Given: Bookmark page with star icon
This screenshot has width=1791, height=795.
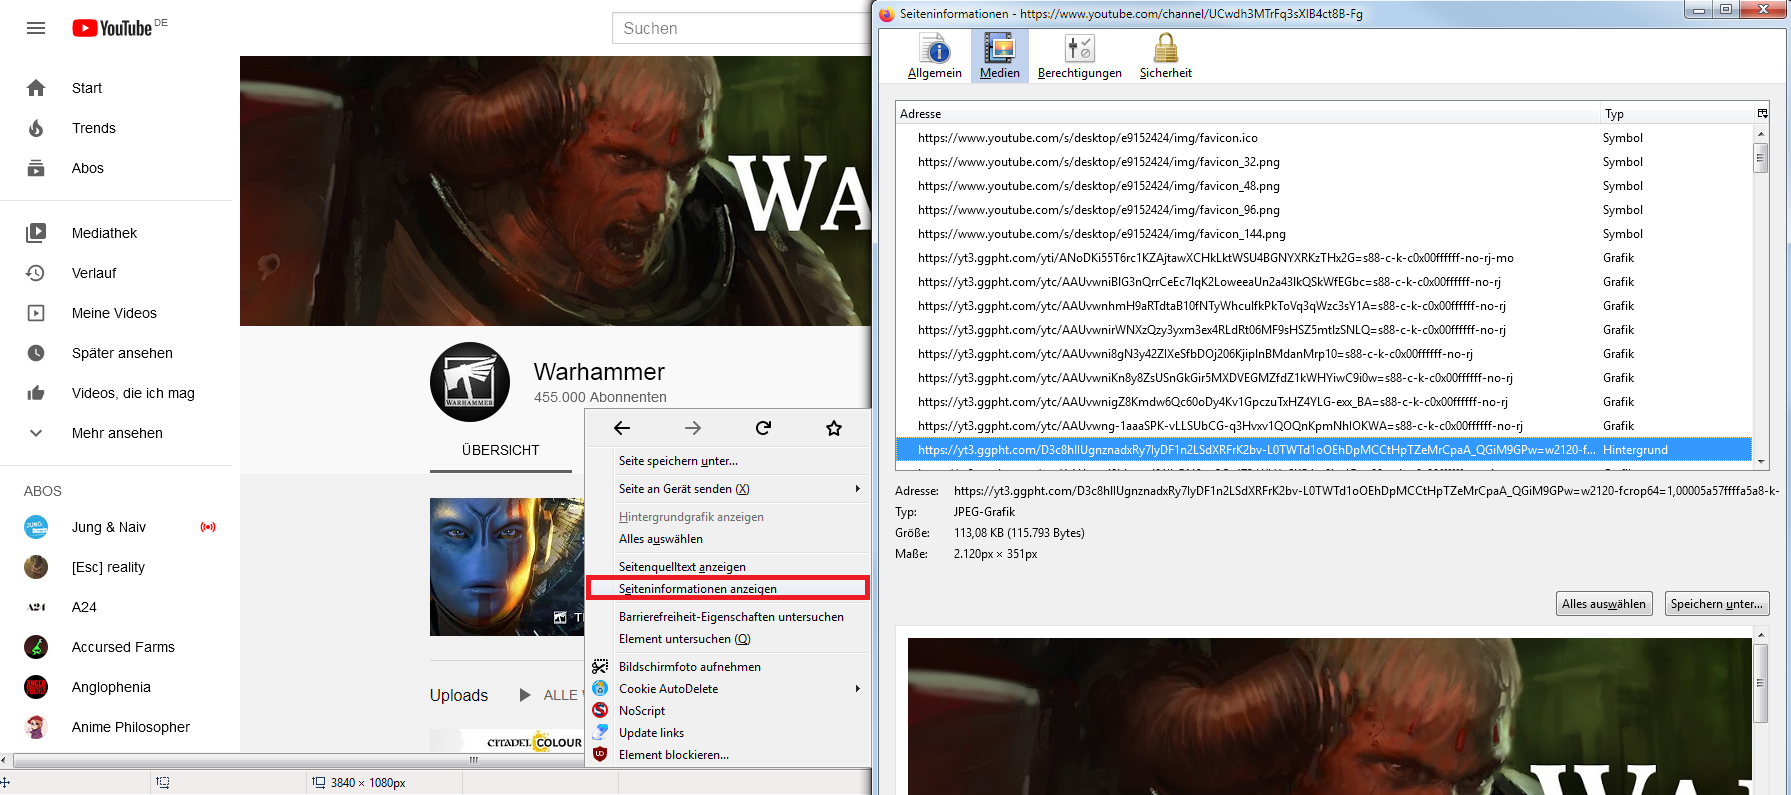Looking at the screenshot, I should [x=834, y=428].
